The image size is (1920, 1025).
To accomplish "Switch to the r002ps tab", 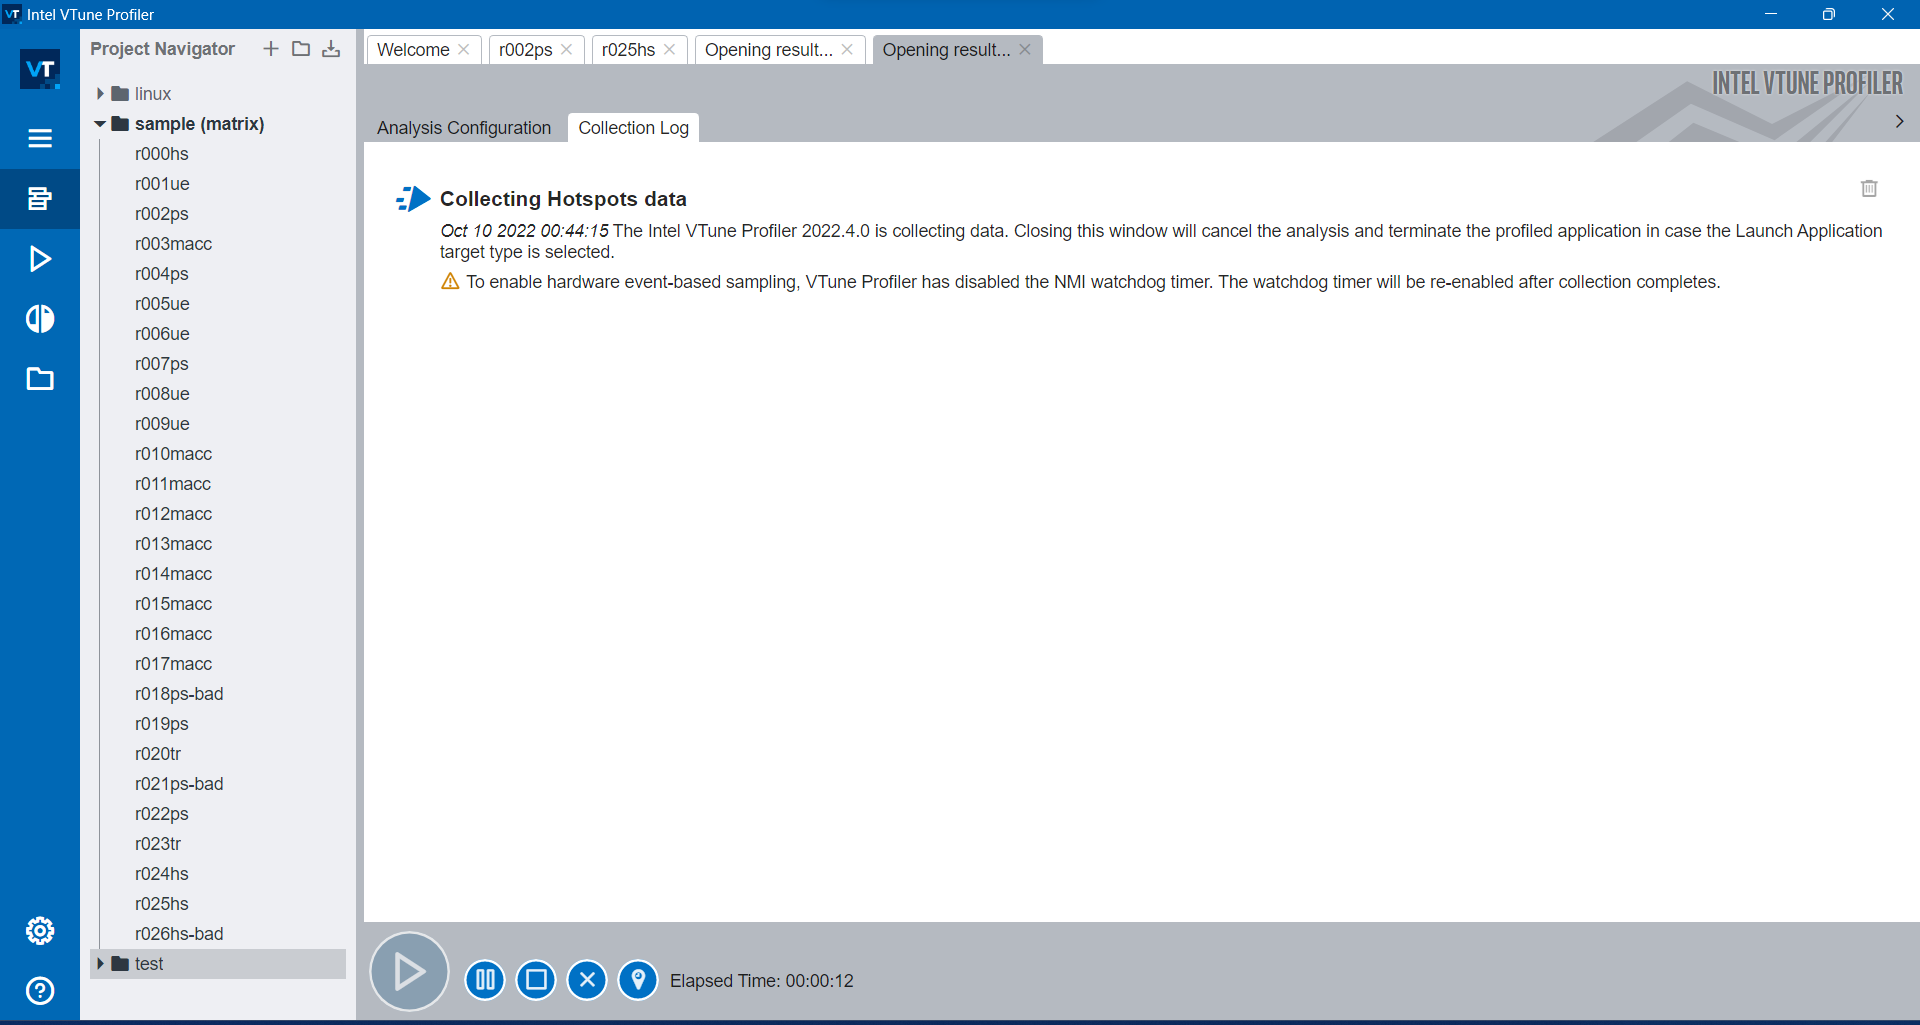I will [x=525, y=50].
